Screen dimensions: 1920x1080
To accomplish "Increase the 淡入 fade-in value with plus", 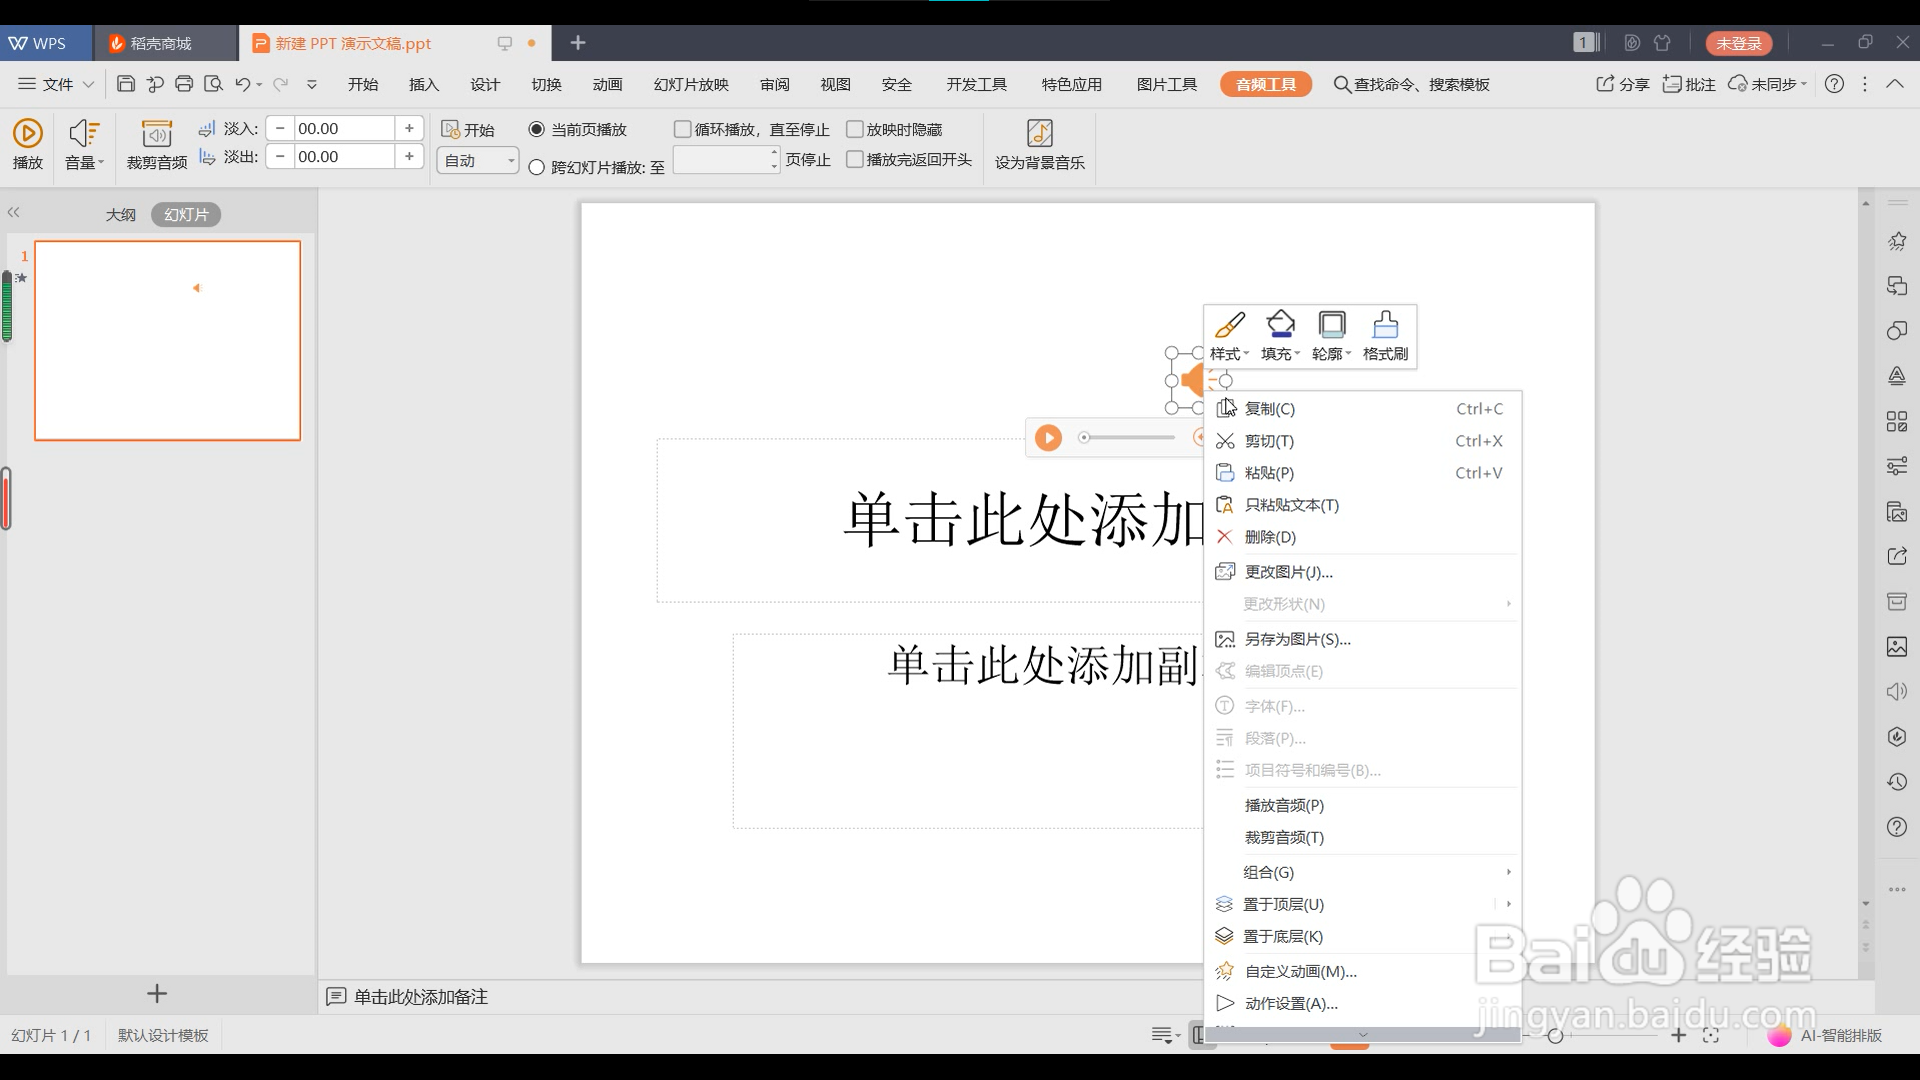I will click(x=409, y=129).
